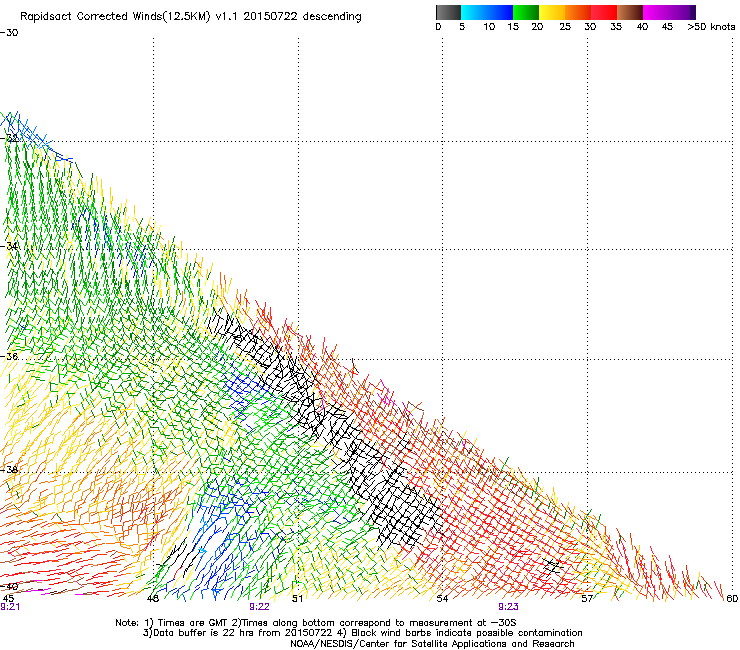740x650 pixels.
Task: Click the '-38' latitude label on left axis
Action: pos(9,470)
